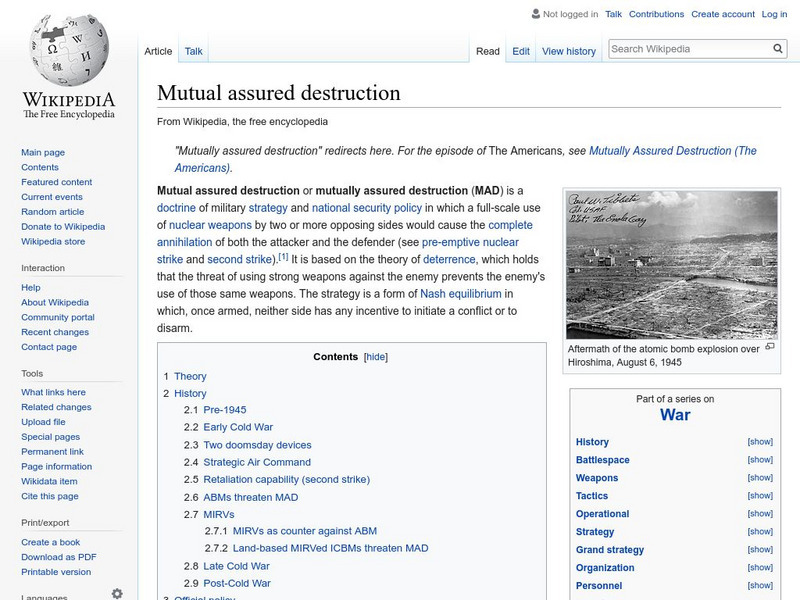Click the enlarge icon beside Hiroshima caption
The width and height of the screenshot is (800, 600).
(x=770, y=346)
